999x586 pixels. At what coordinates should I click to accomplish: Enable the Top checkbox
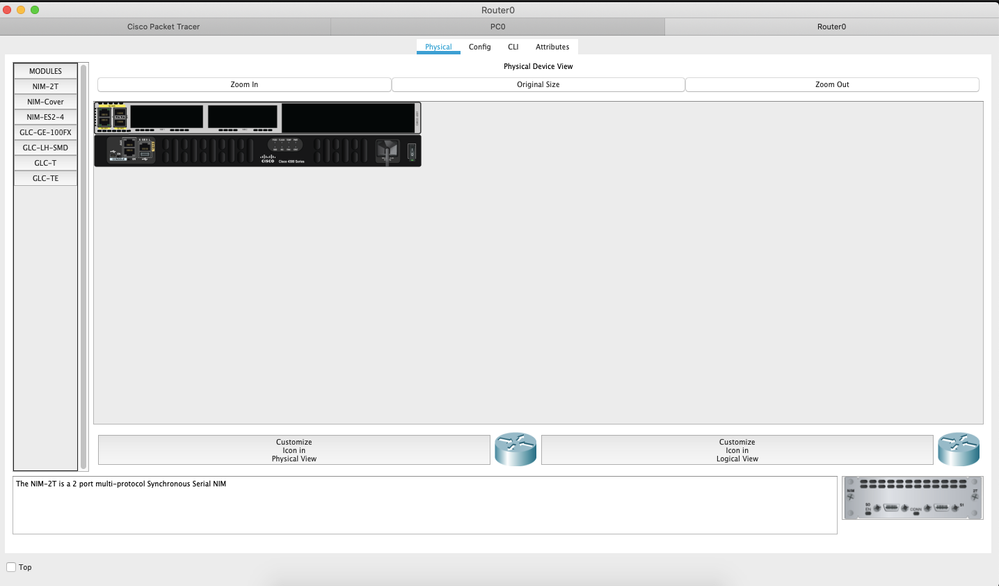pyautogui.click(x=11, y=567)
